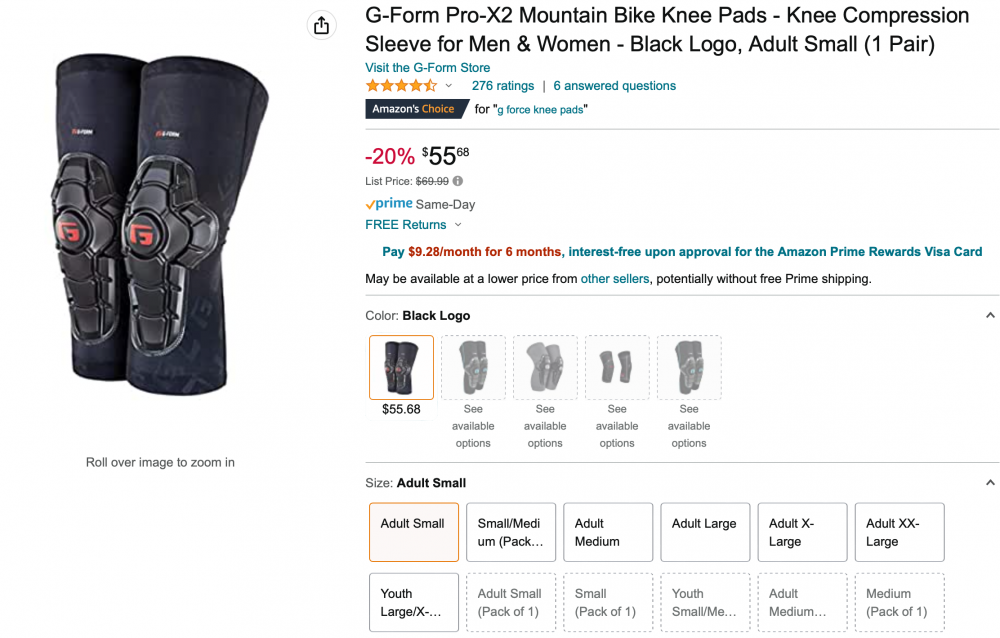
Task: Select the Adult Large size option
Action: point(705,532)
